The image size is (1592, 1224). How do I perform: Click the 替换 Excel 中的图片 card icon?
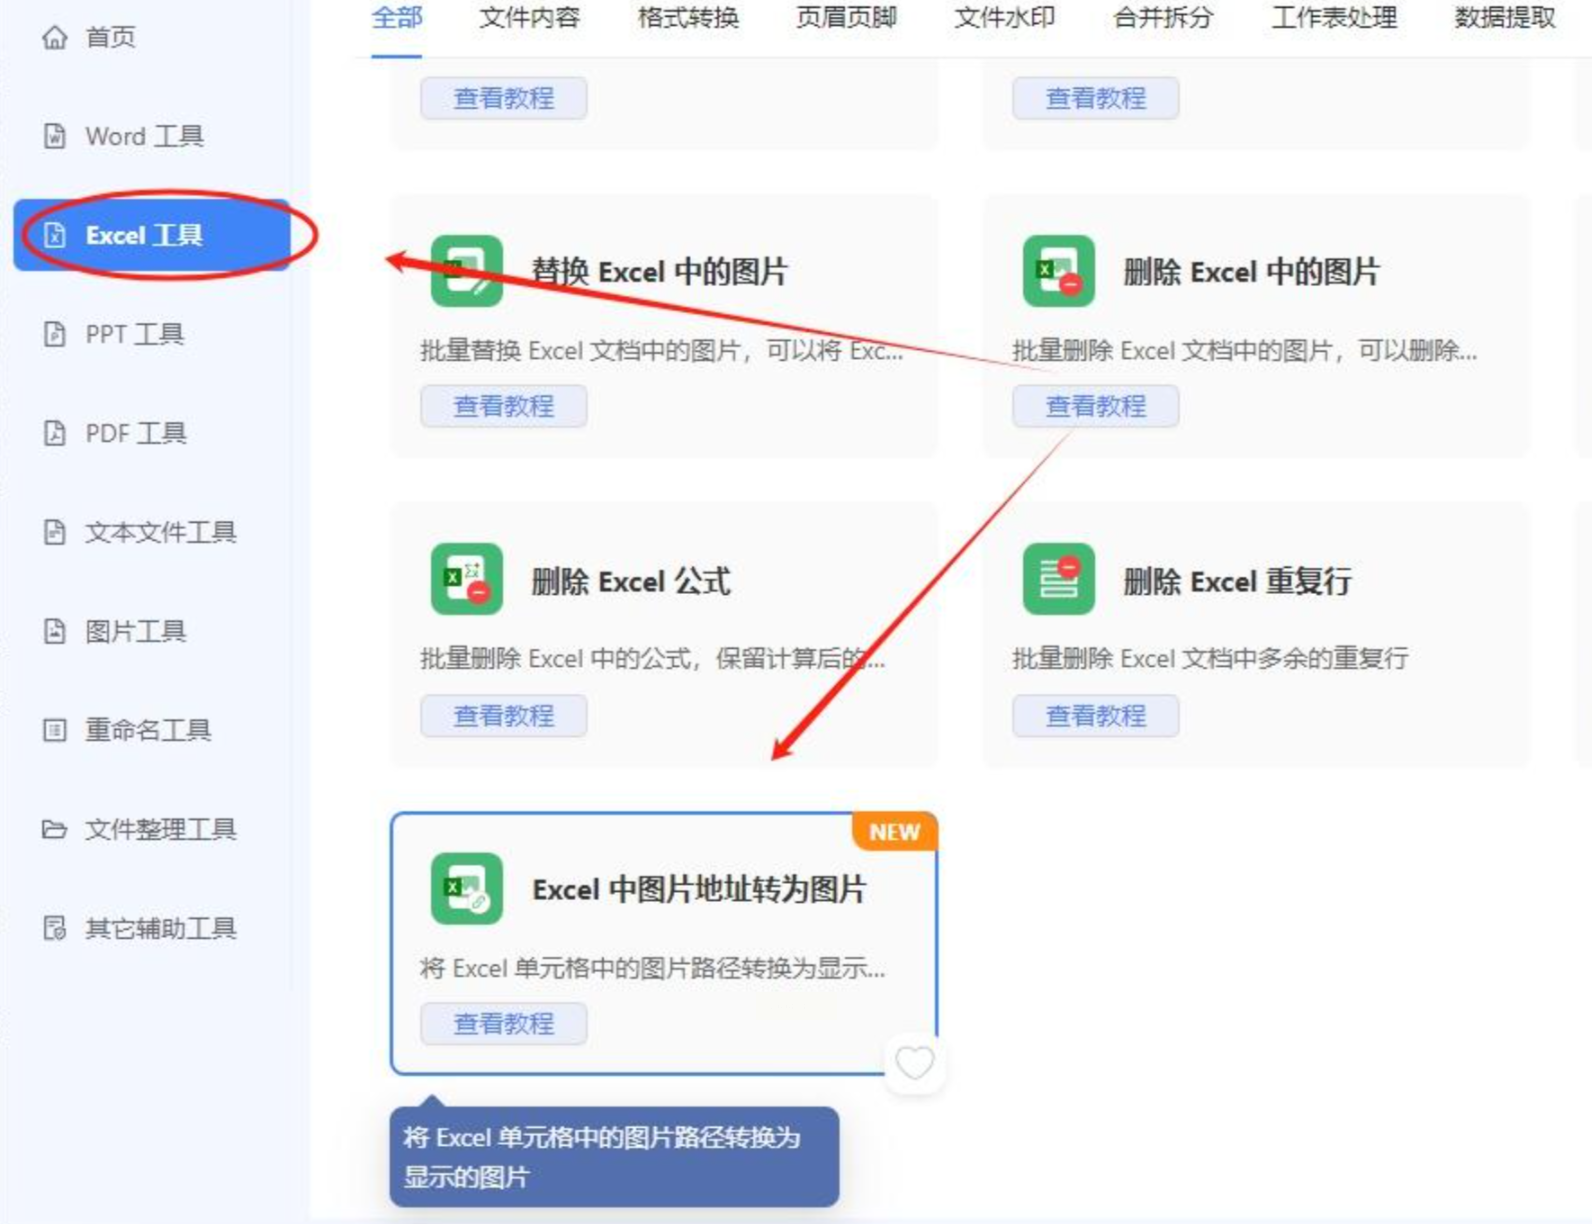467,271
